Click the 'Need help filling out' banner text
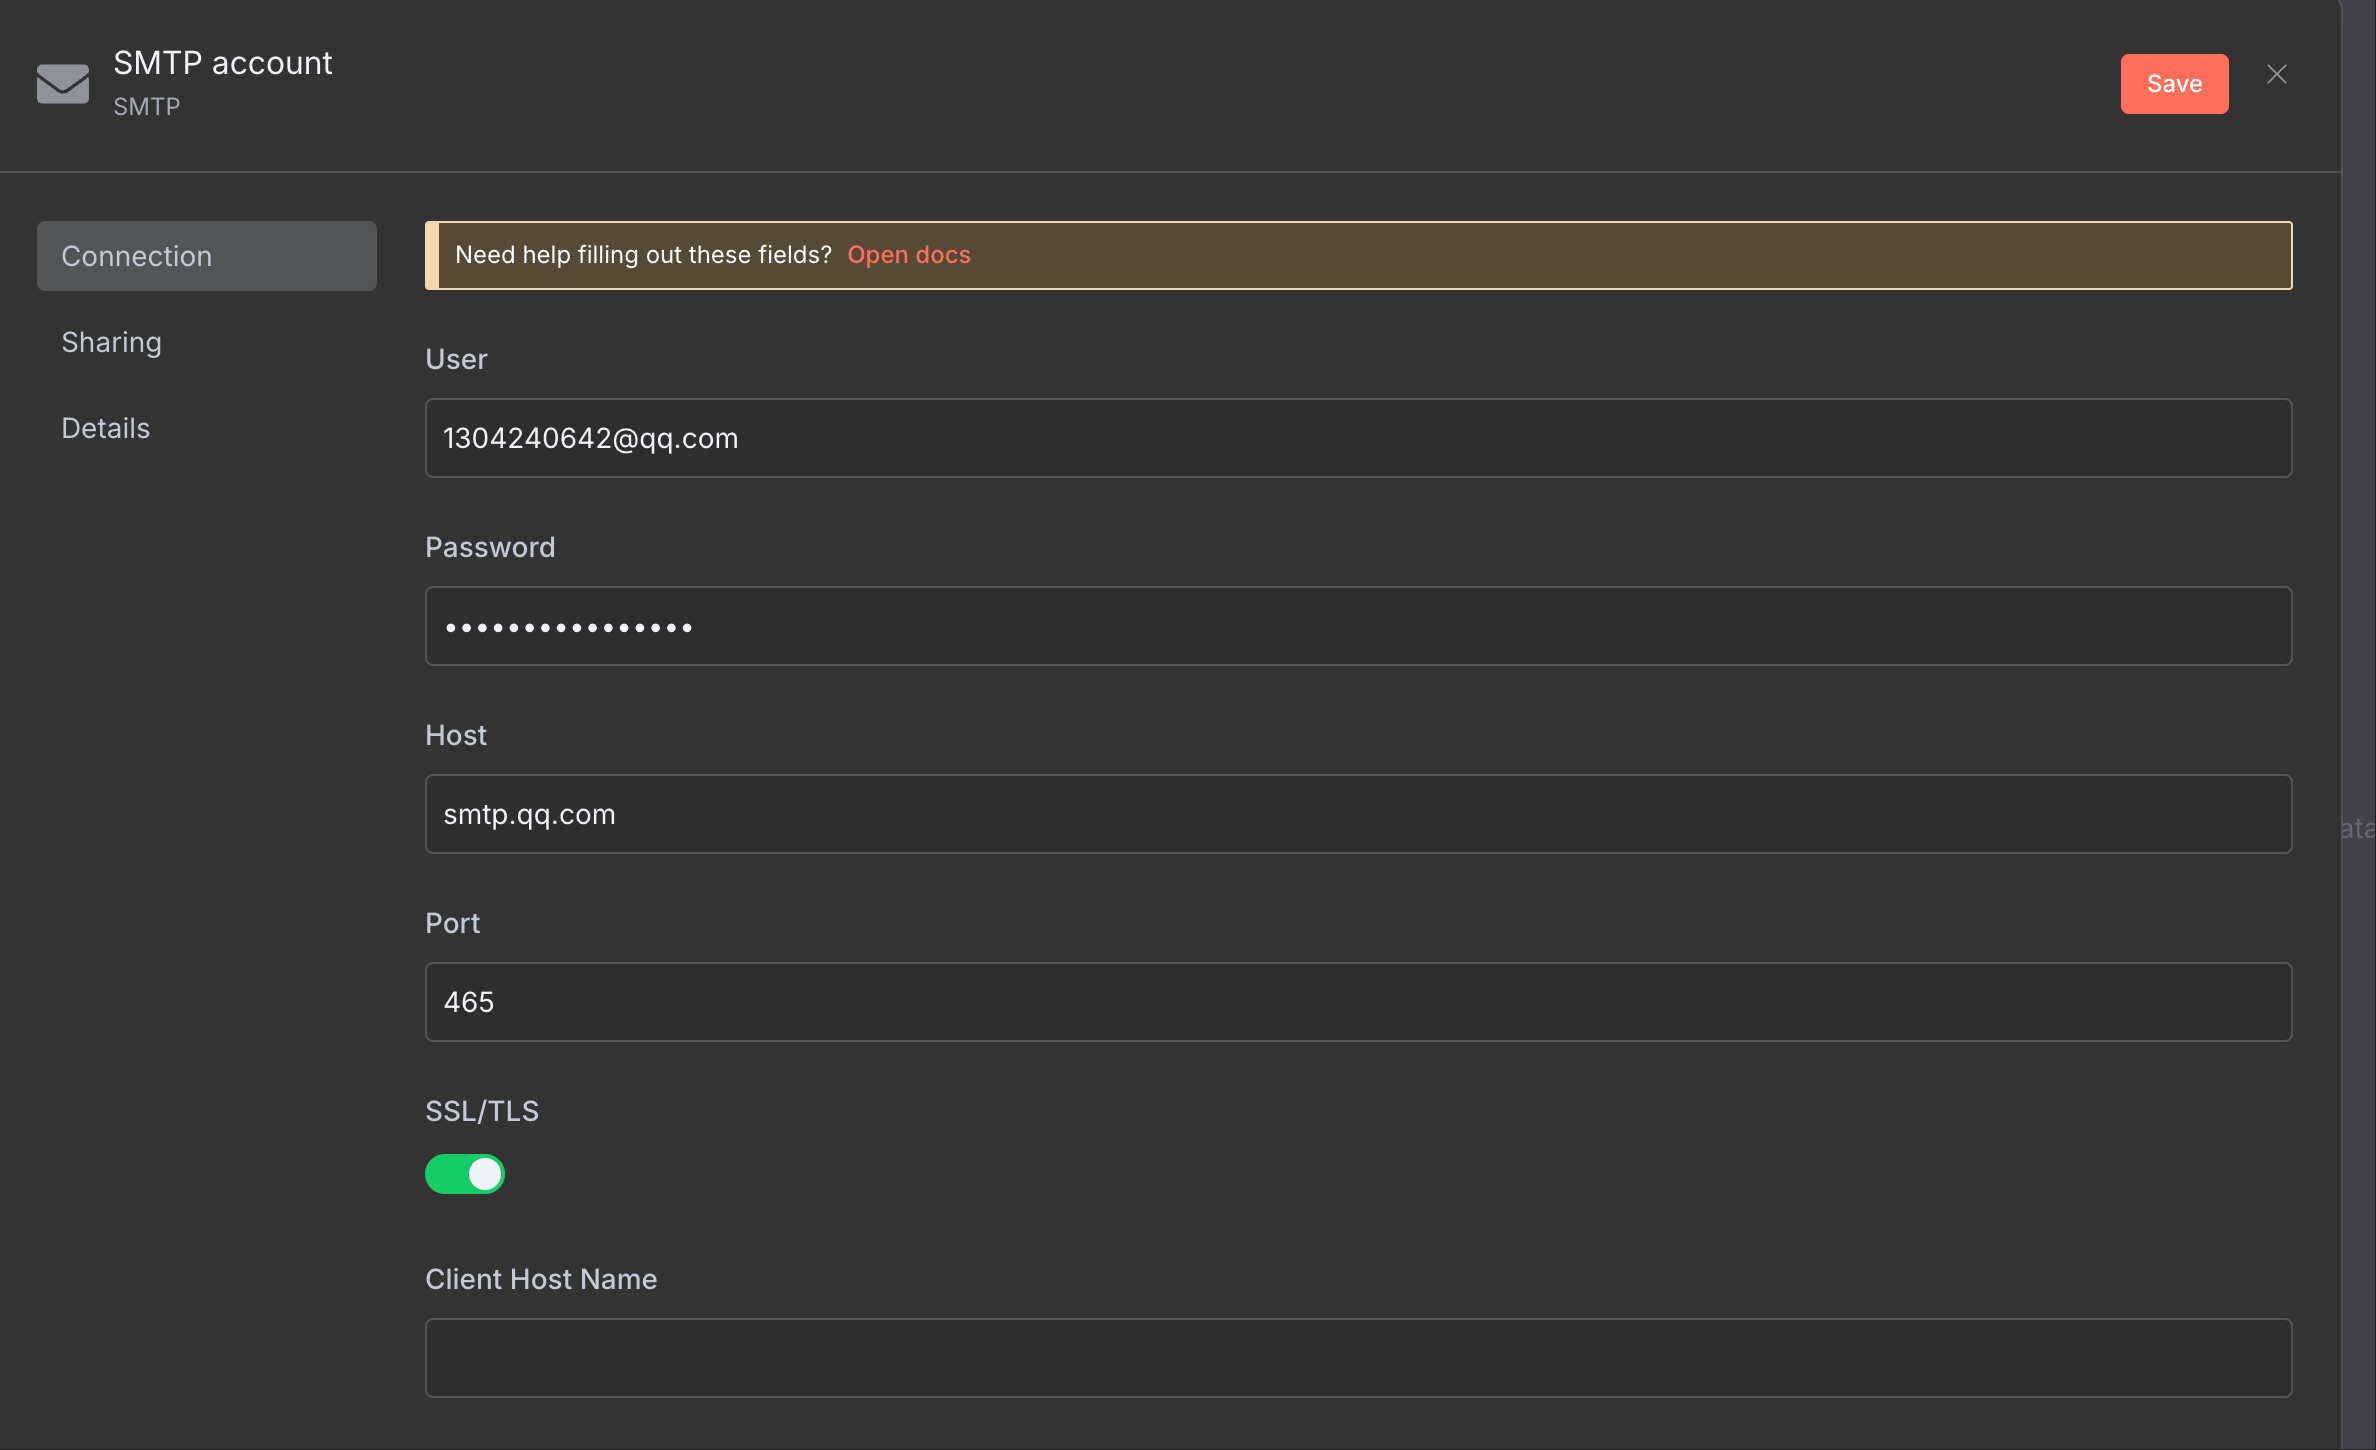Viewport: 2376px width, 1450px height. pyautogui.click(x=643, y=255)
